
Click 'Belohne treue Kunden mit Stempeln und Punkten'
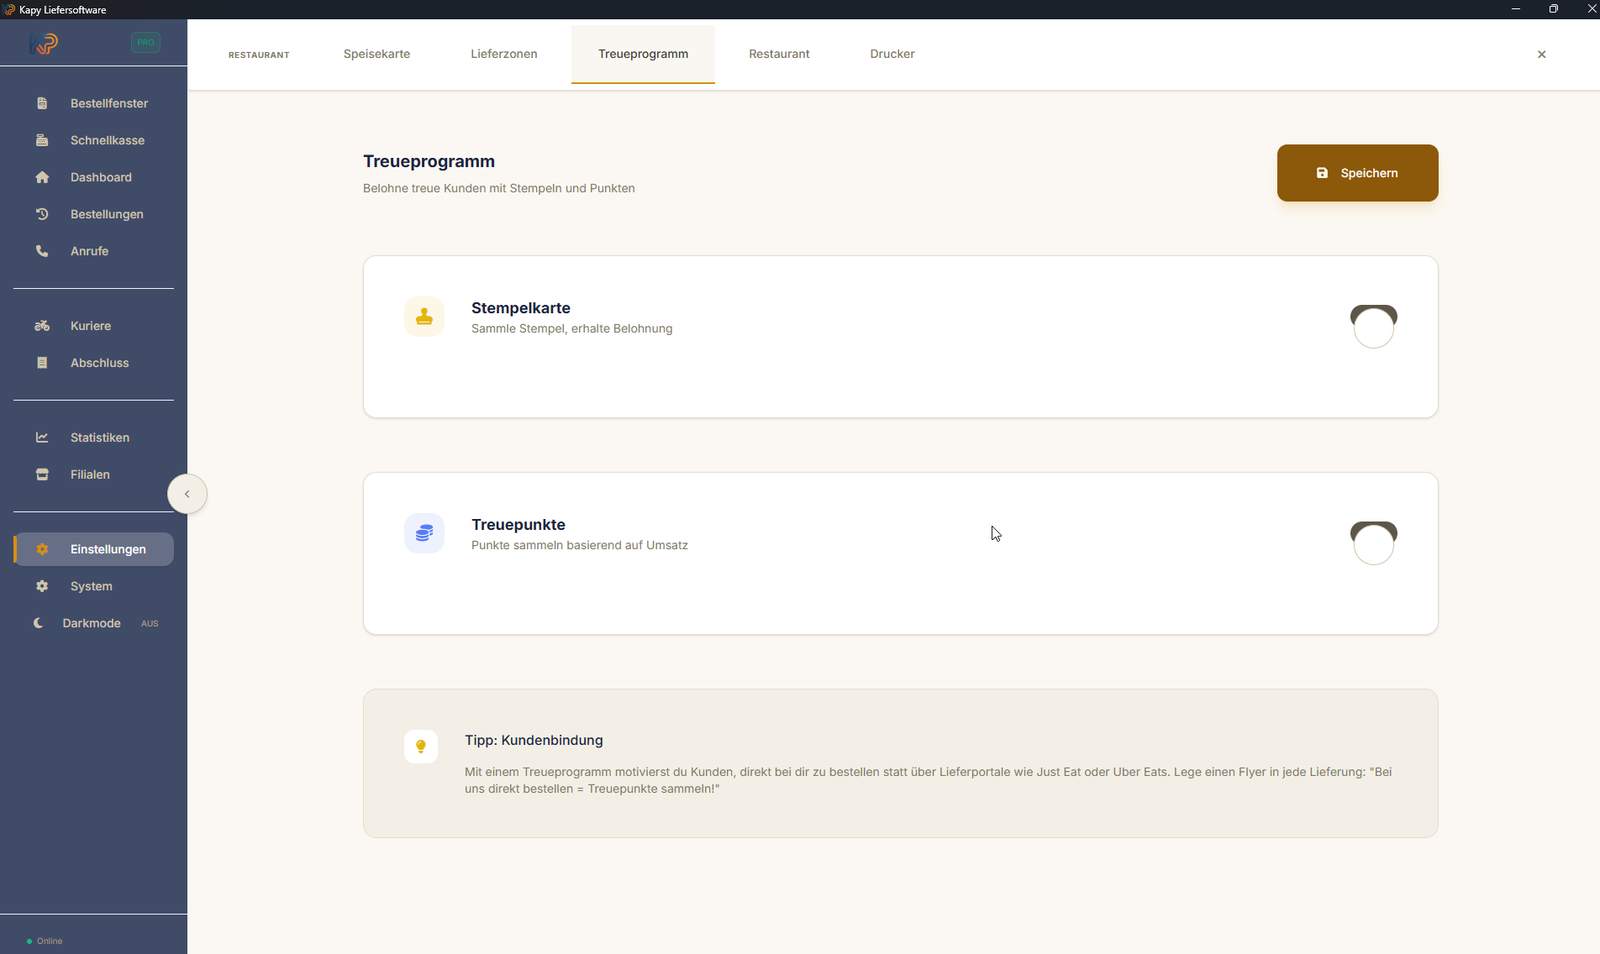coord(499,188)
